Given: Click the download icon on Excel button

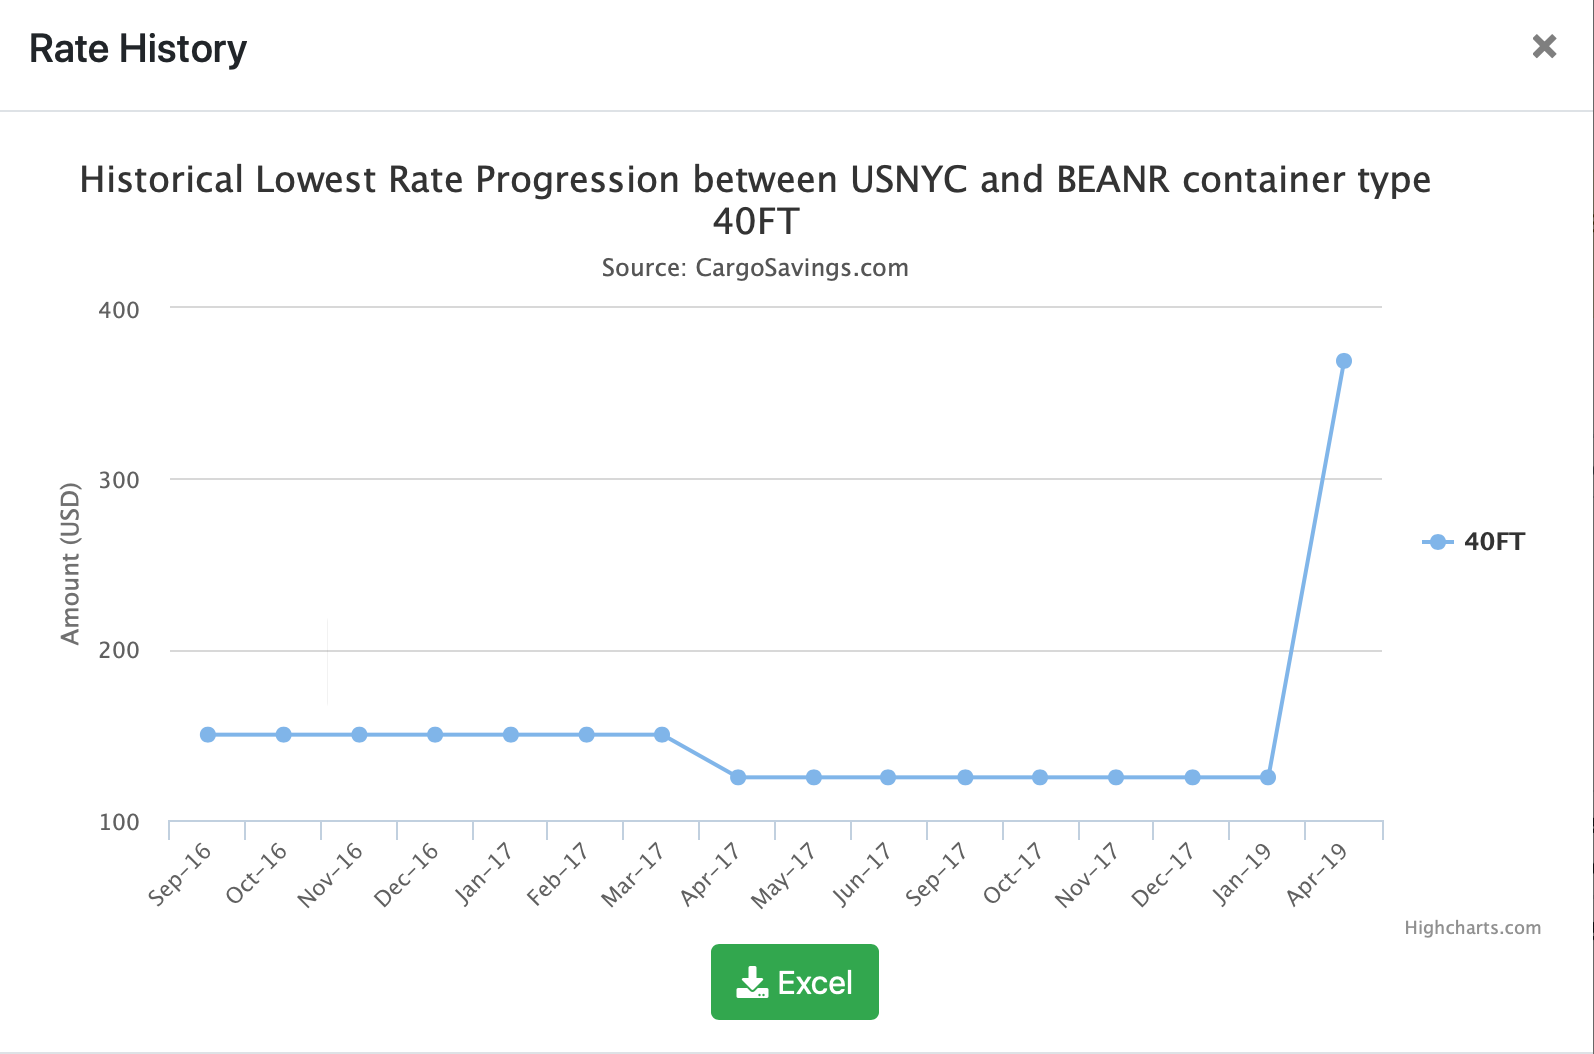Looking at the screenshot, I should pos(751,983).
